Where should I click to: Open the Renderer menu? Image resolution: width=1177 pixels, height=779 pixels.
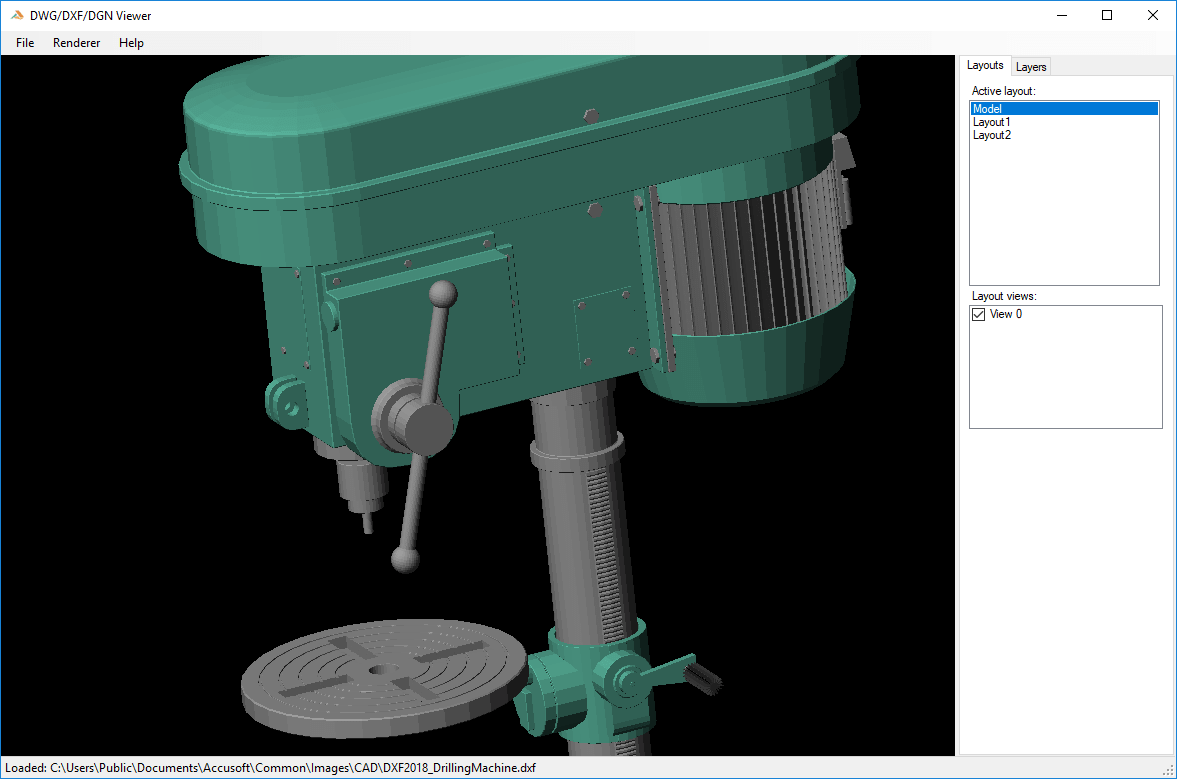point(77,43)
